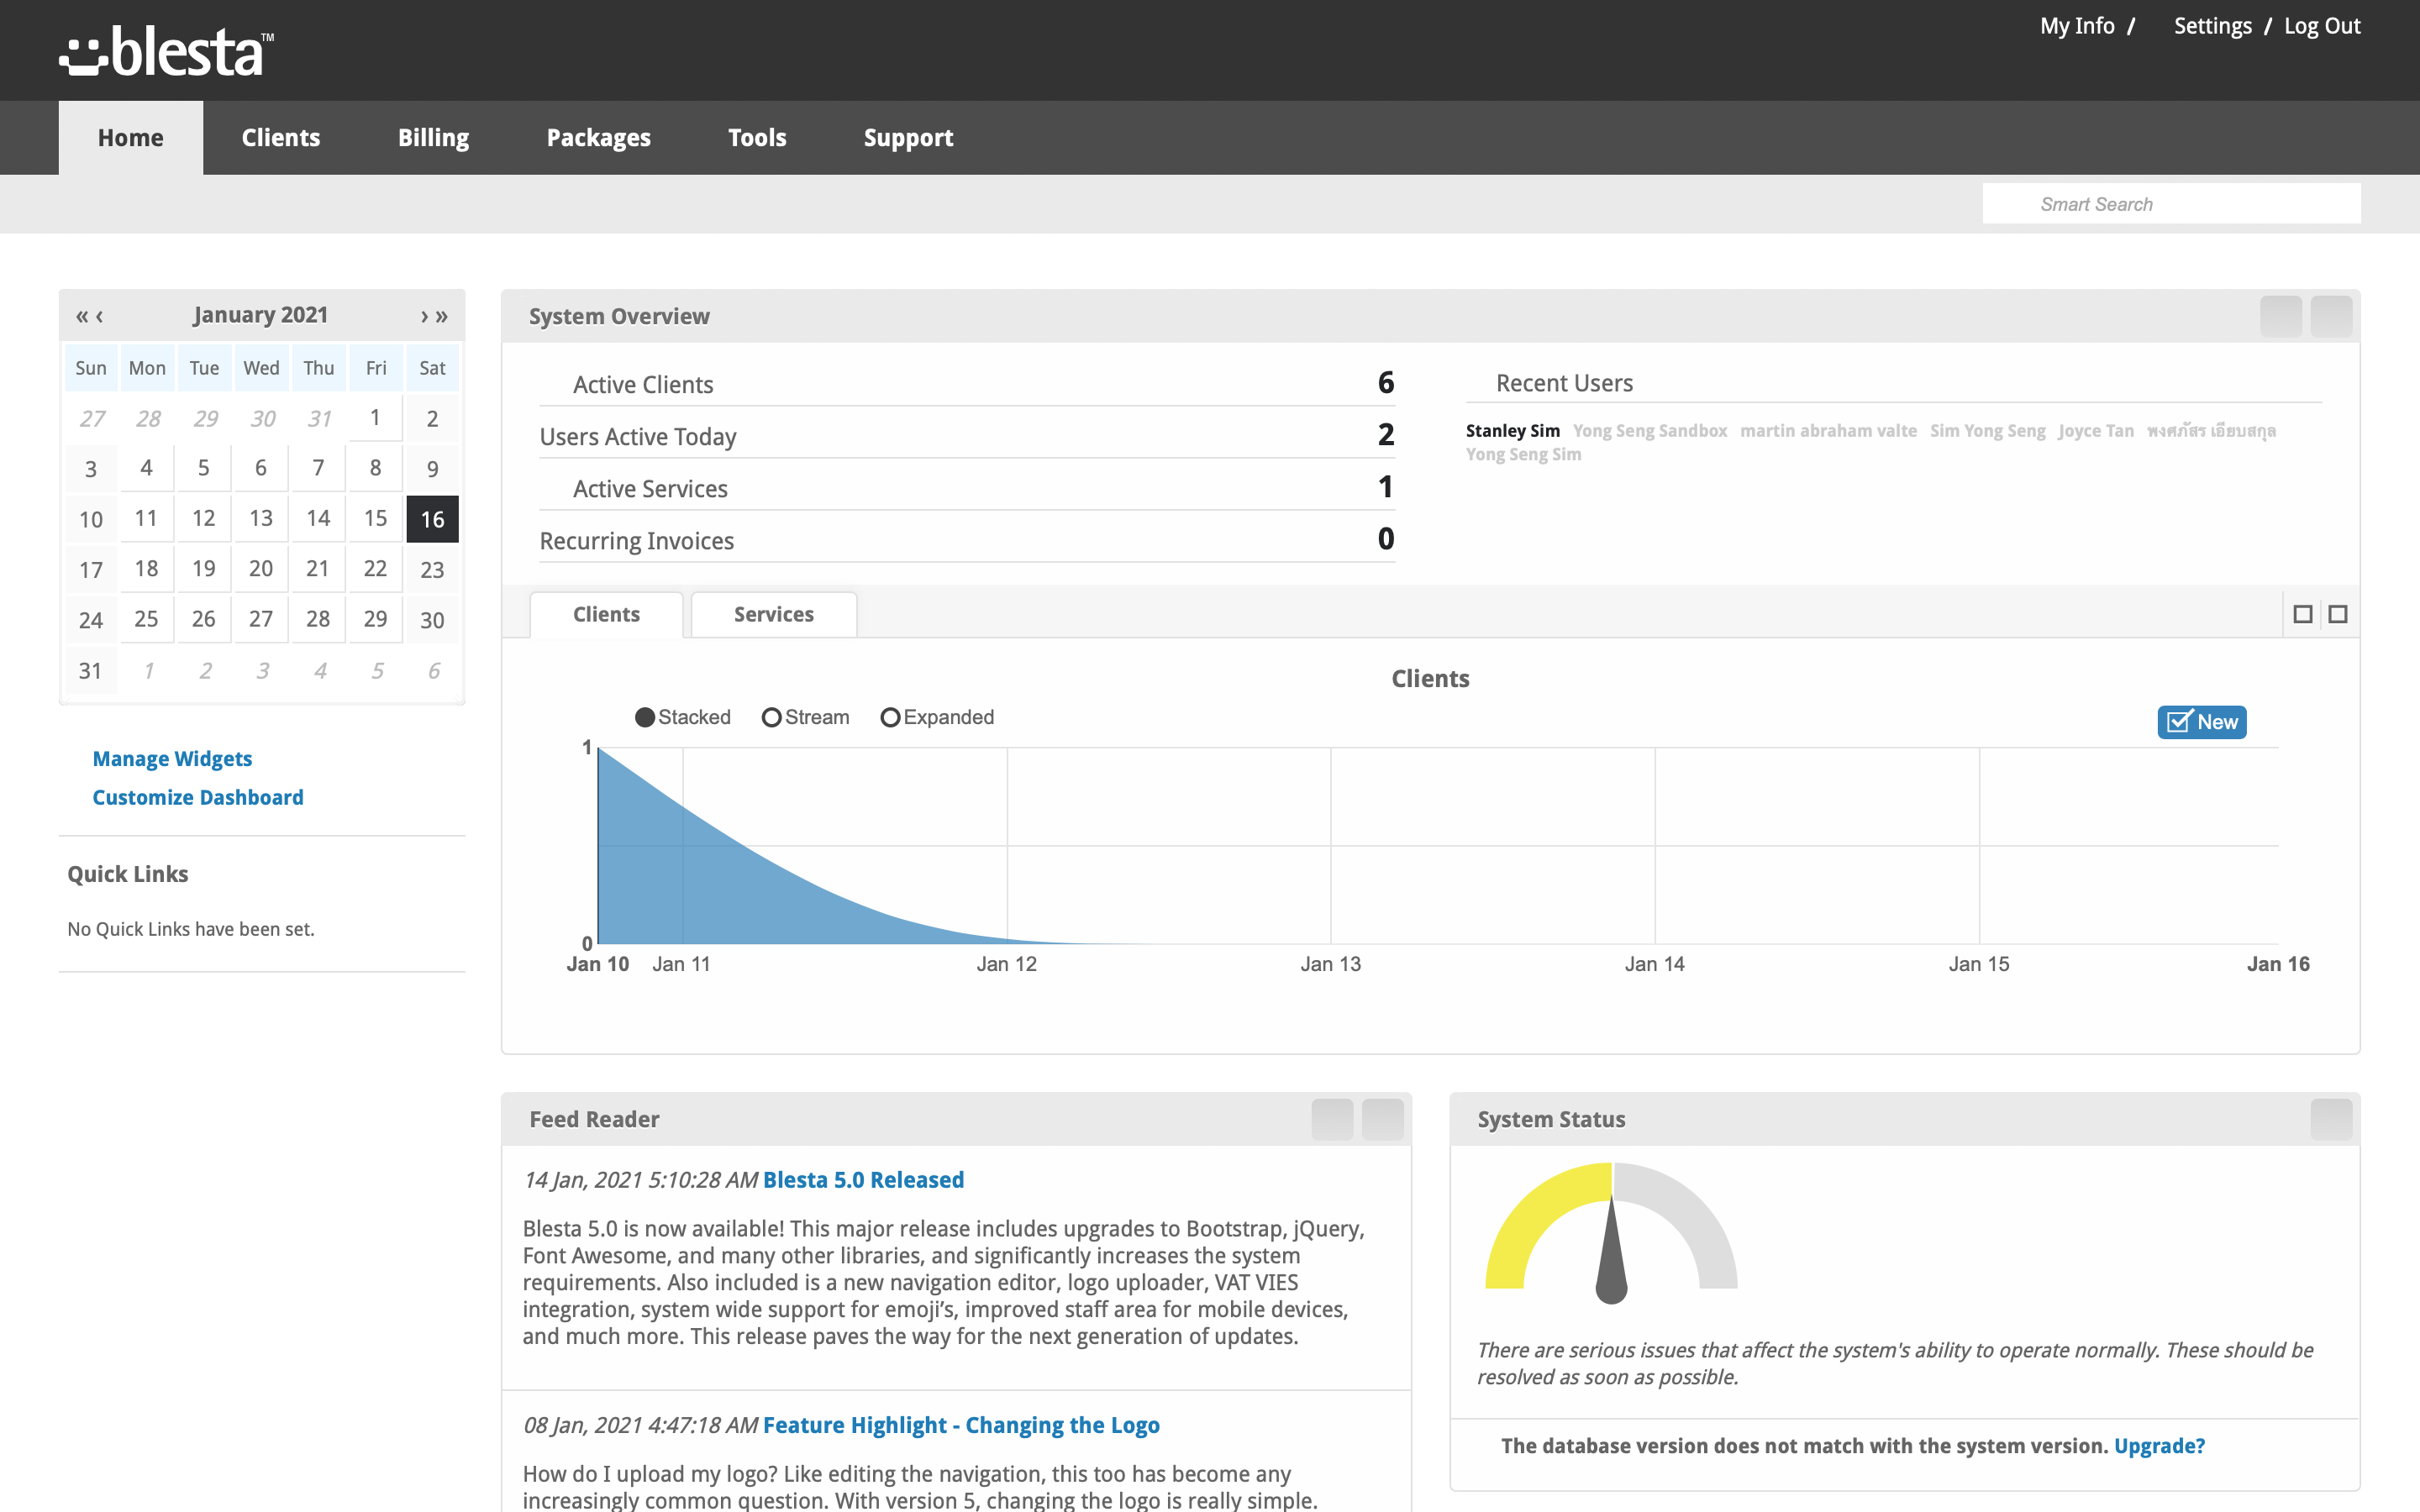The image size is (2420, 1512).
Task: Select date 15 in the calendar
Action: point(375,519)
